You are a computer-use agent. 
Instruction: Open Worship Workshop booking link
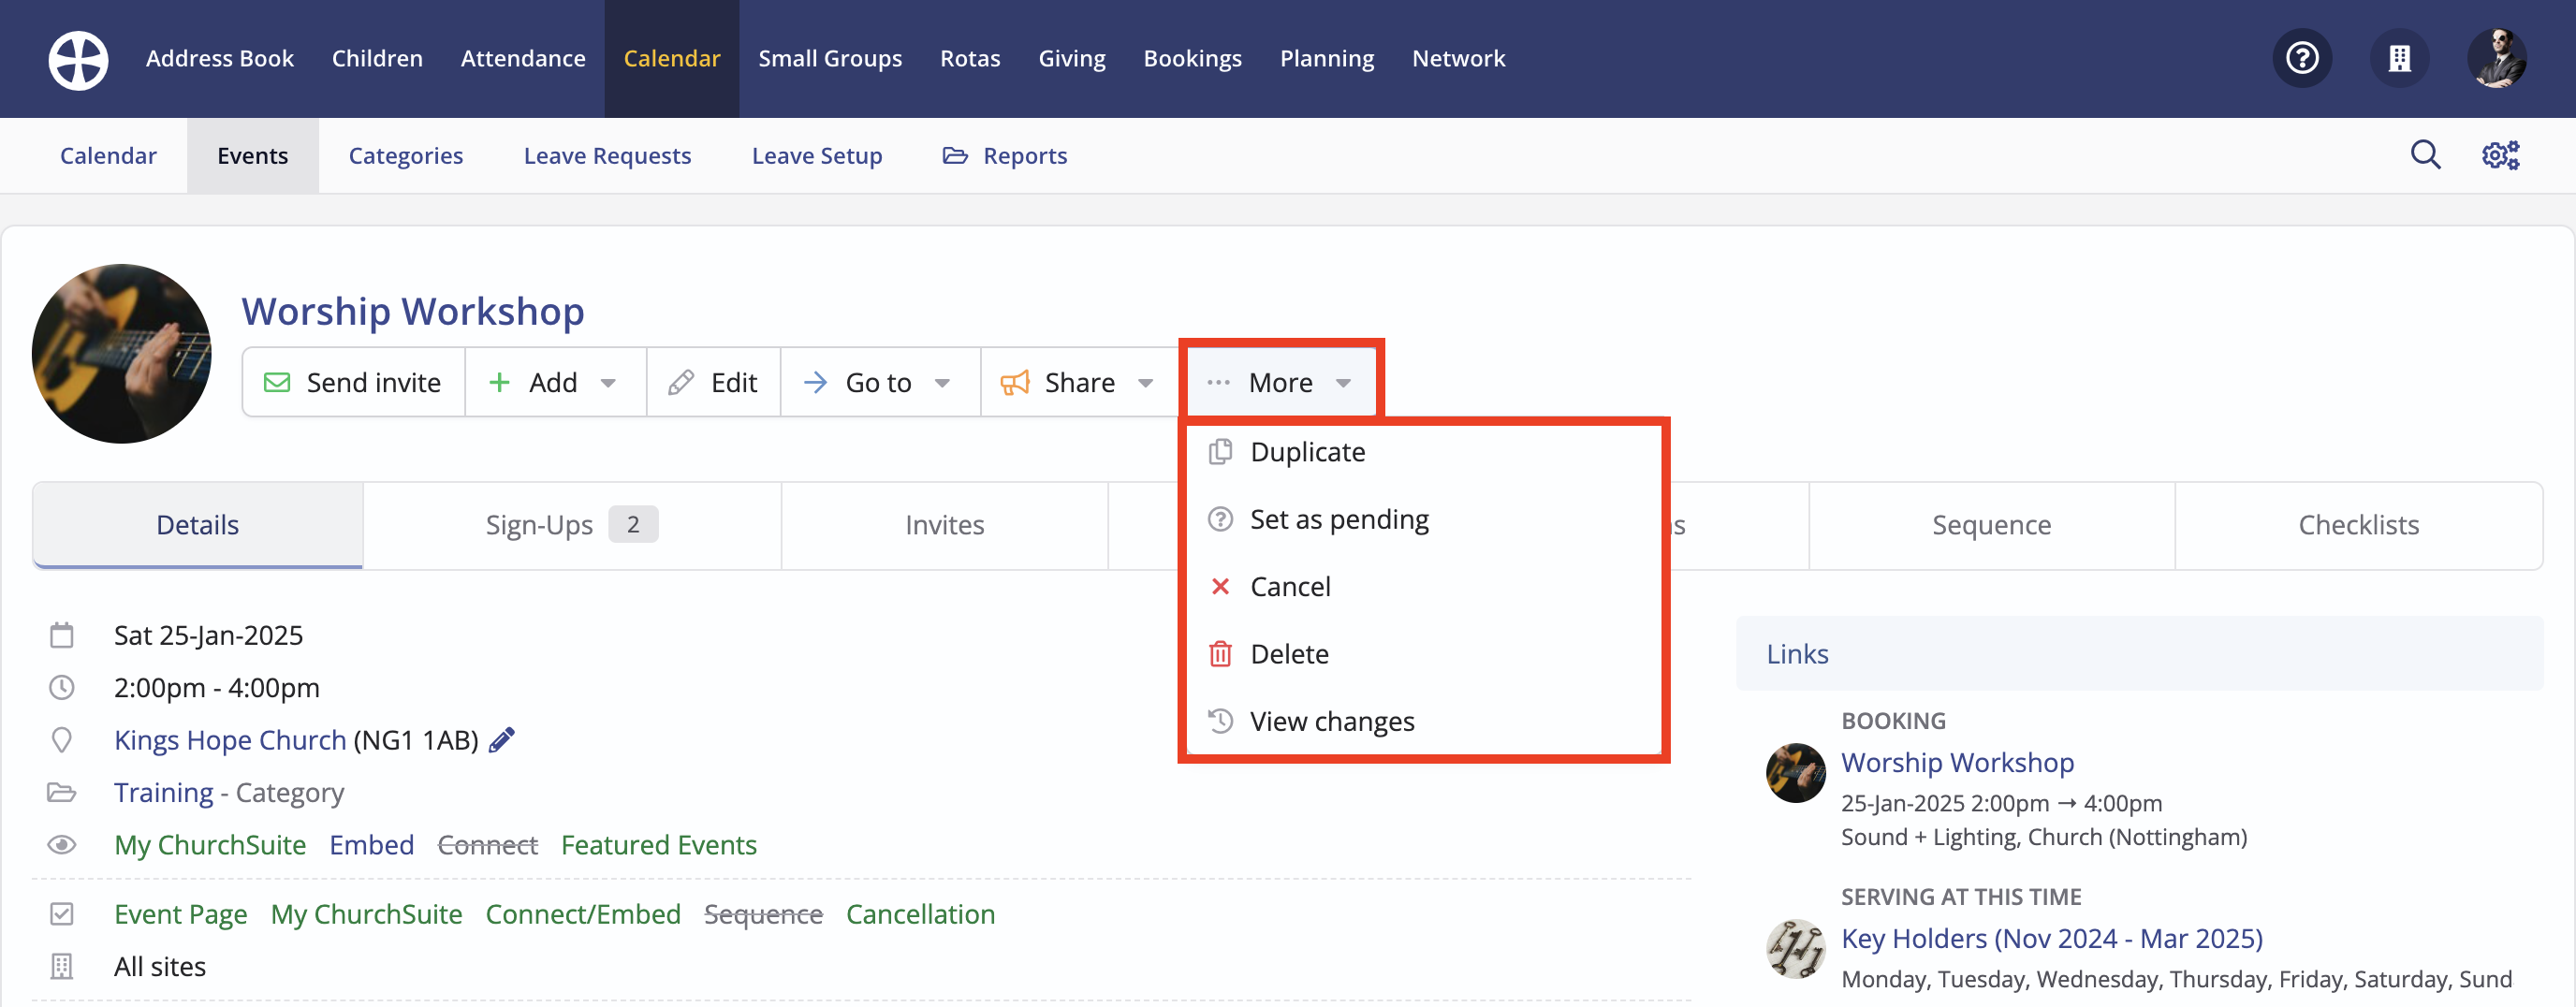[1958, 762]
